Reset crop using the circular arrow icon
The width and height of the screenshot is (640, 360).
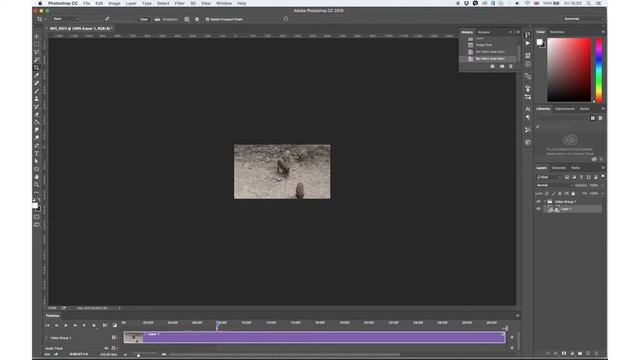point(286,19)
